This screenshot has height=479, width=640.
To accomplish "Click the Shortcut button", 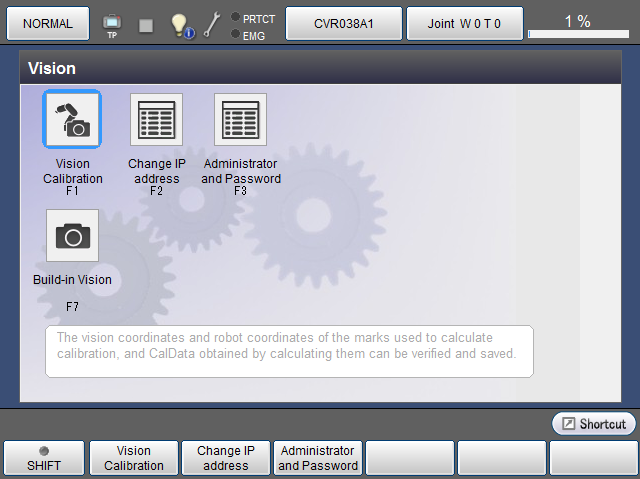I will click(x=594, y=424).
